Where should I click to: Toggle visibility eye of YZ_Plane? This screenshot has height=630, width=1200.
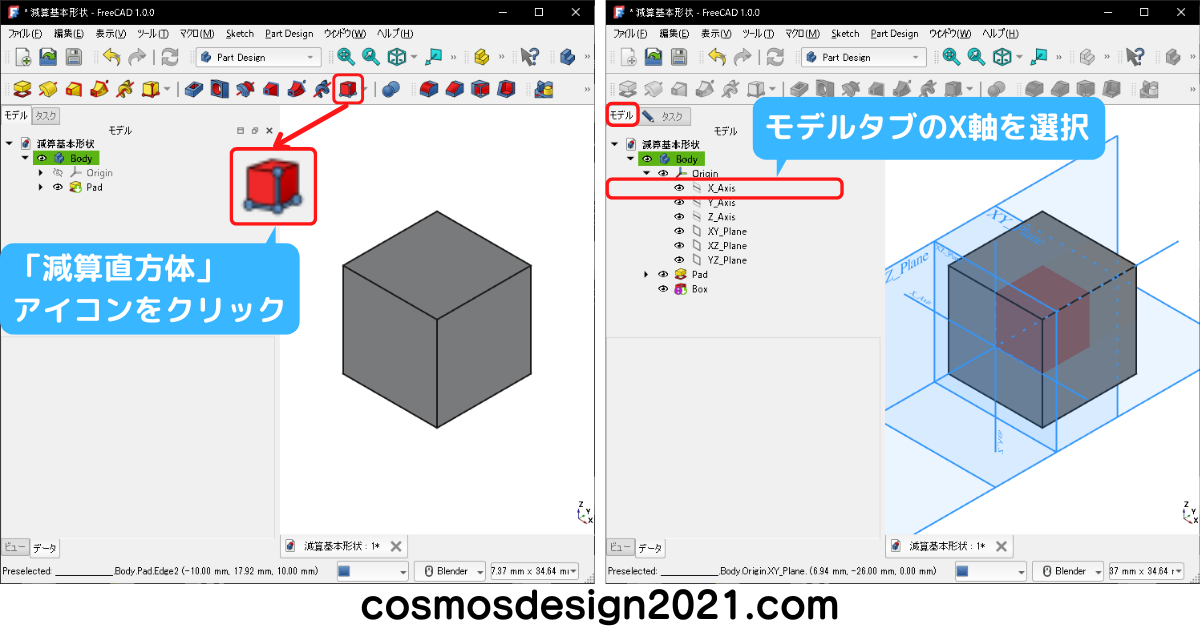(679, 260)
